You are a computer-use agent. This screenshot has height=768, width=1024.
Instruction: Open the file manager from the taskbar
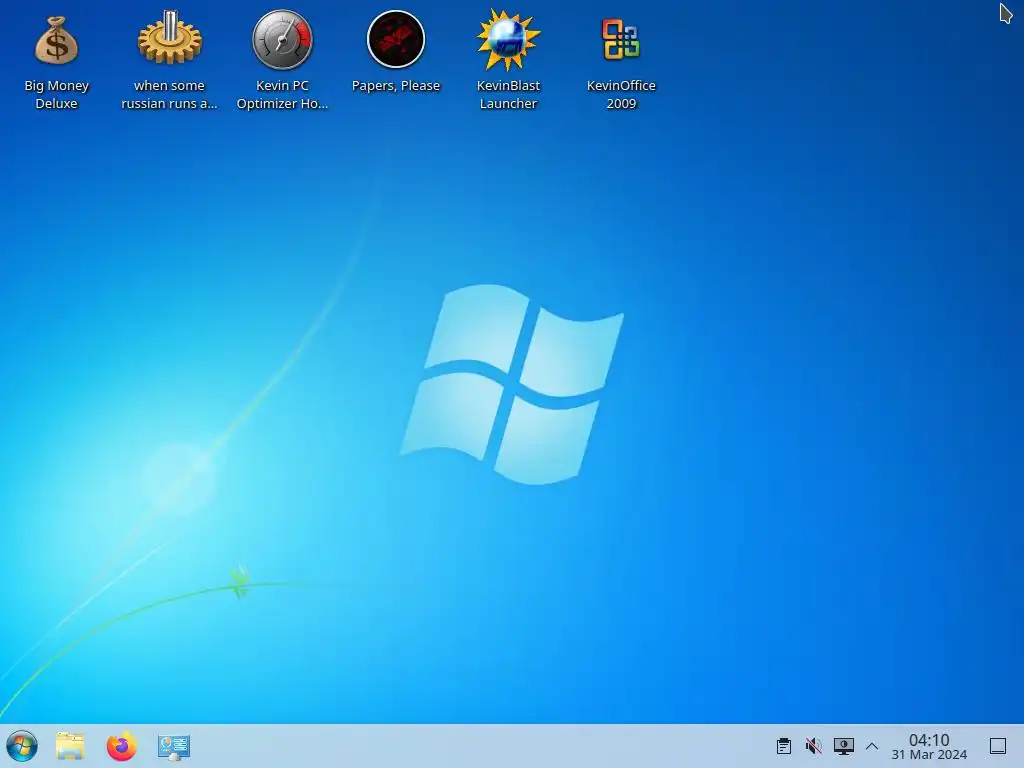tap(70, 746)
